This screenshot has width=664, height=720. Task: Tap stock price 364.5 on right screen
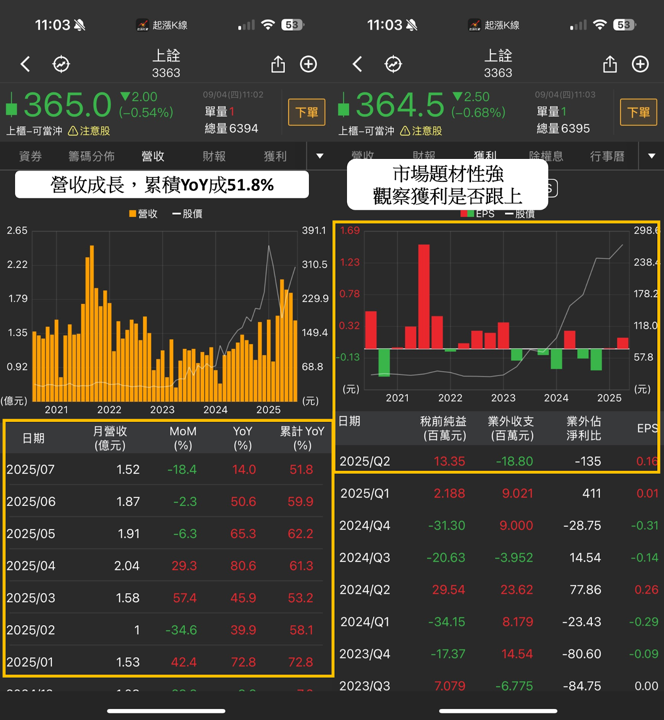tap(400, 105)
